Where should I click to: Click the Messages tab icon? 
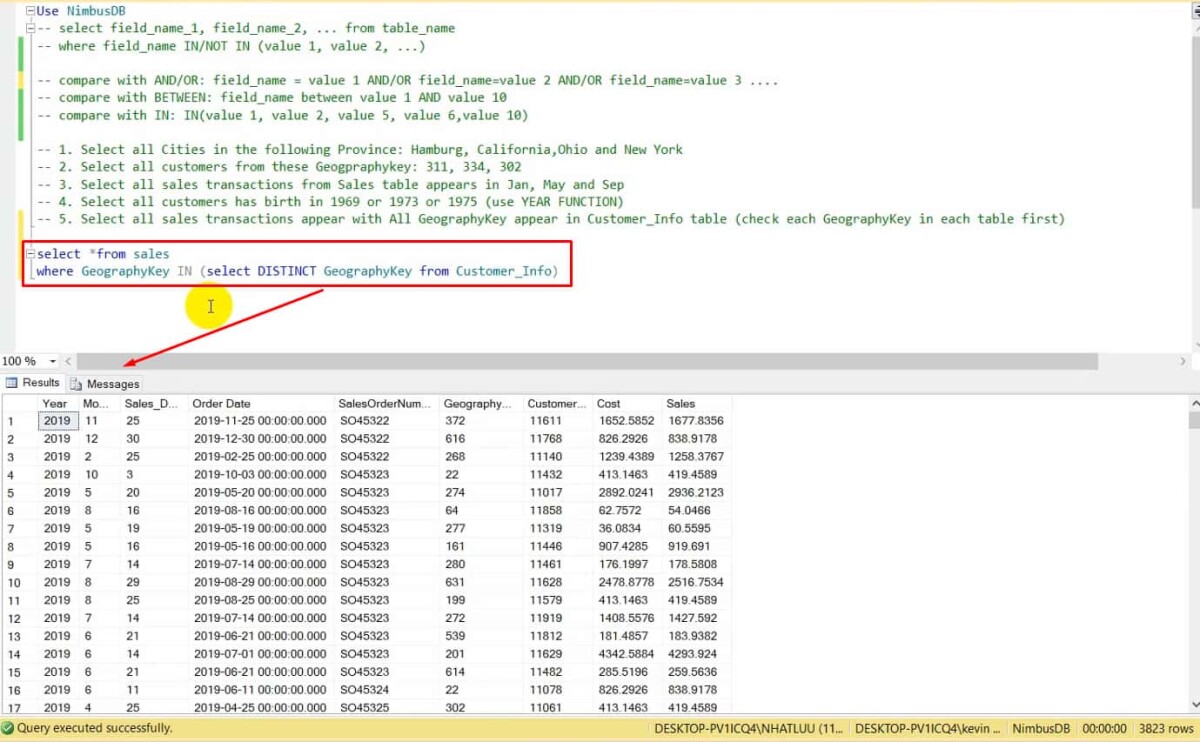tap(77, 382)
